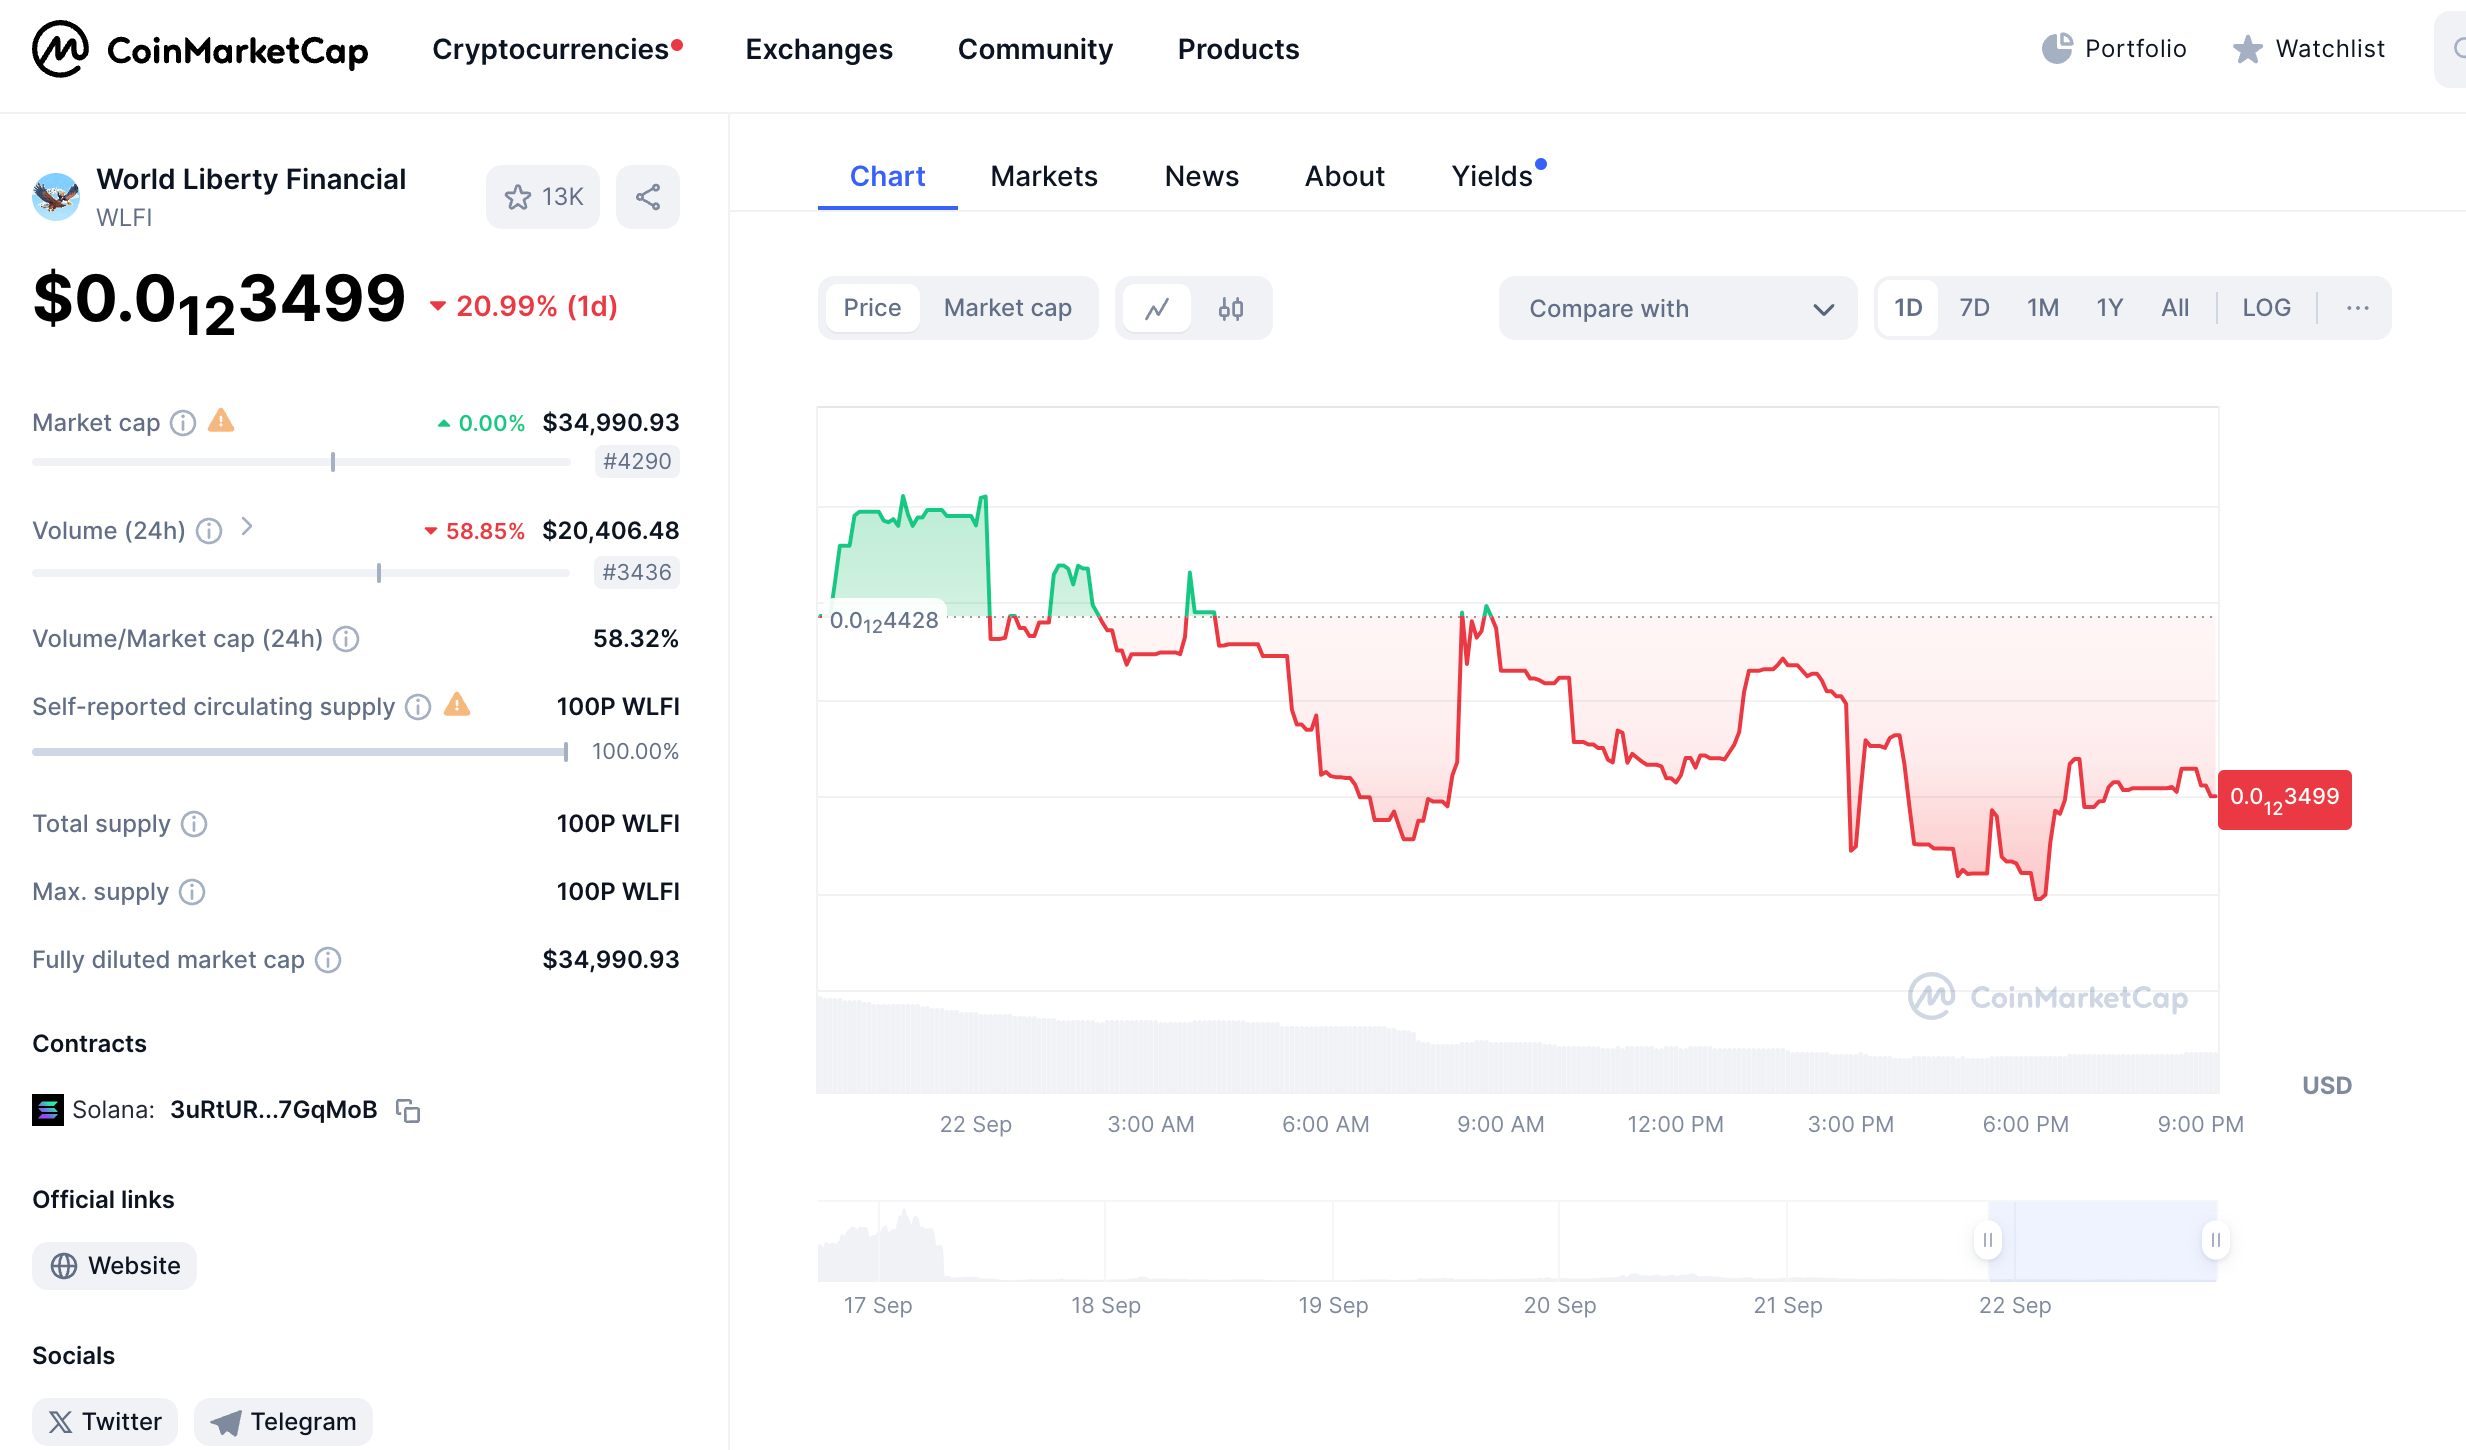Open the Watchlist star icon
This screenshot has height=1450, width=2466.
[x=2247, y=49]
